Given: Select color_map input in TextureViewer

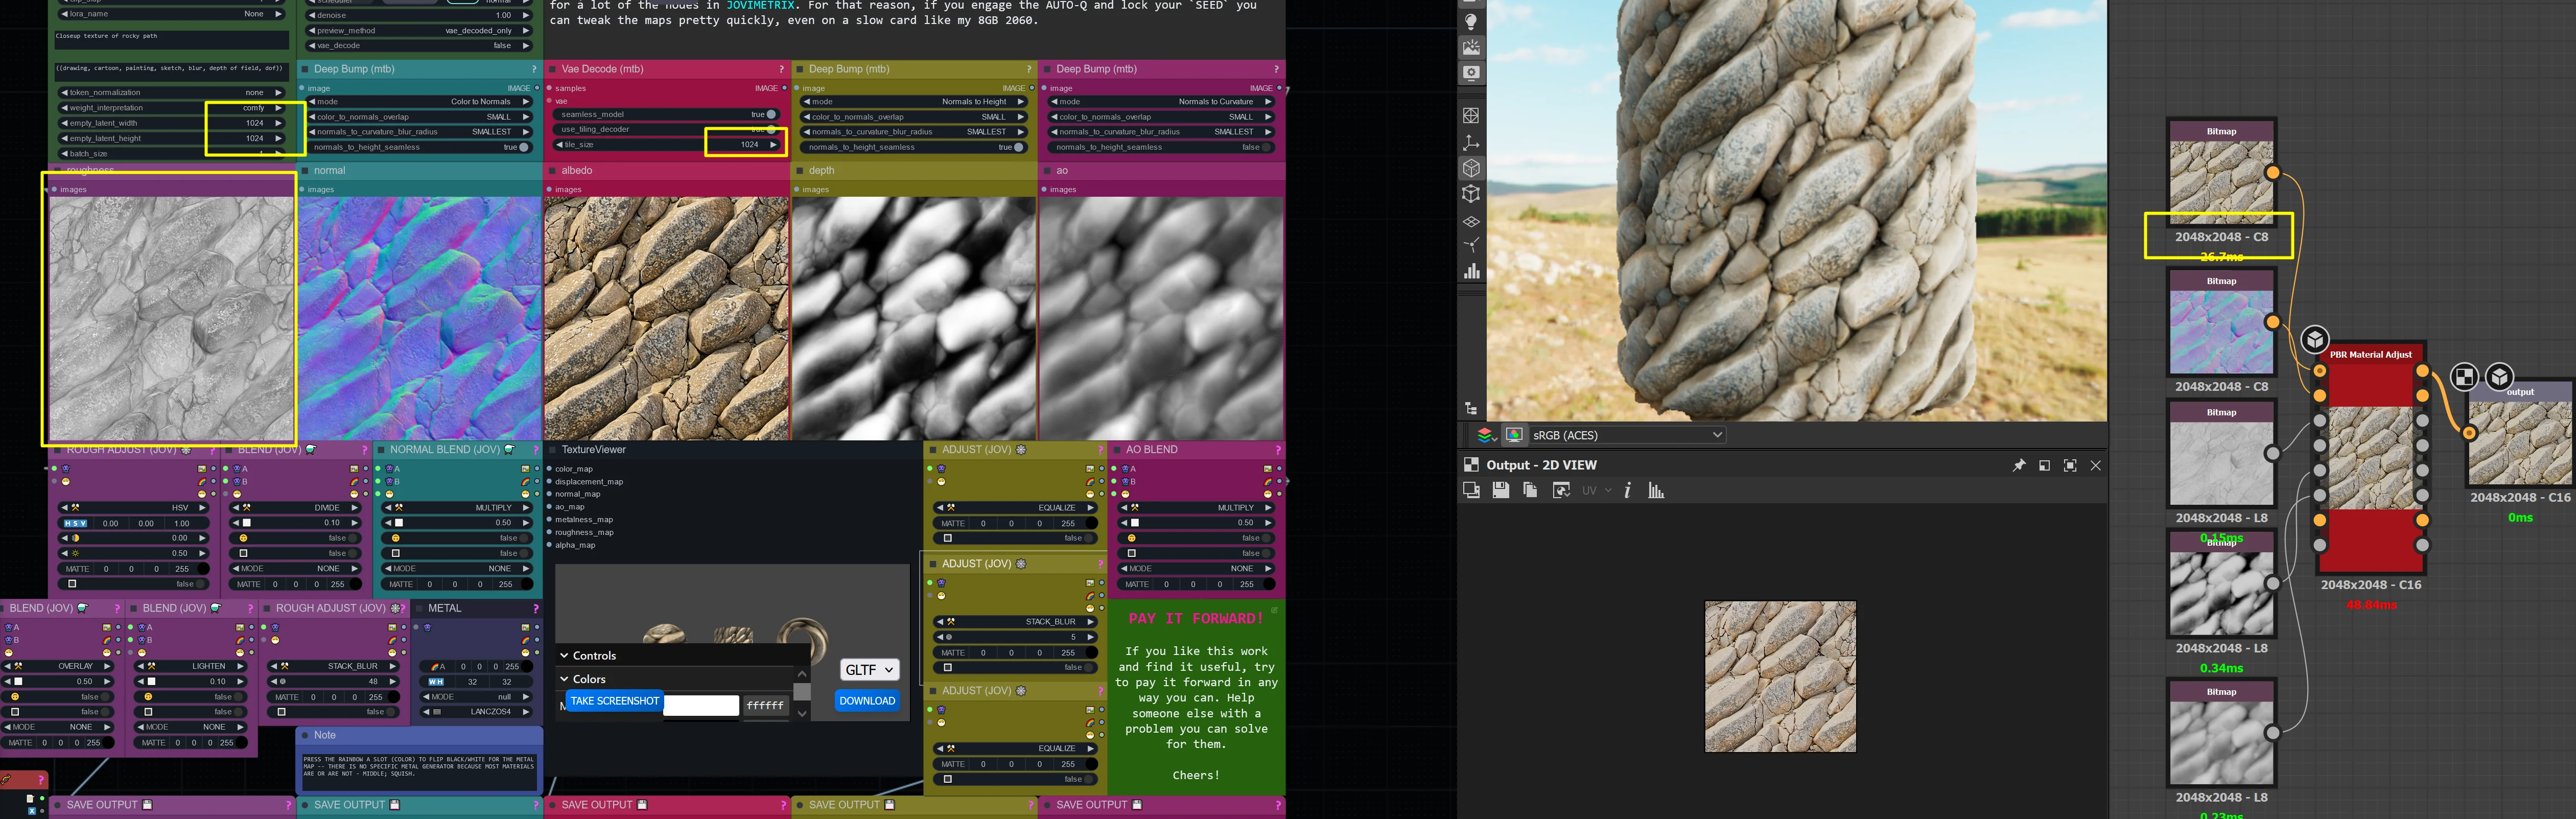Looking at the screenshot, I should 574,469.
